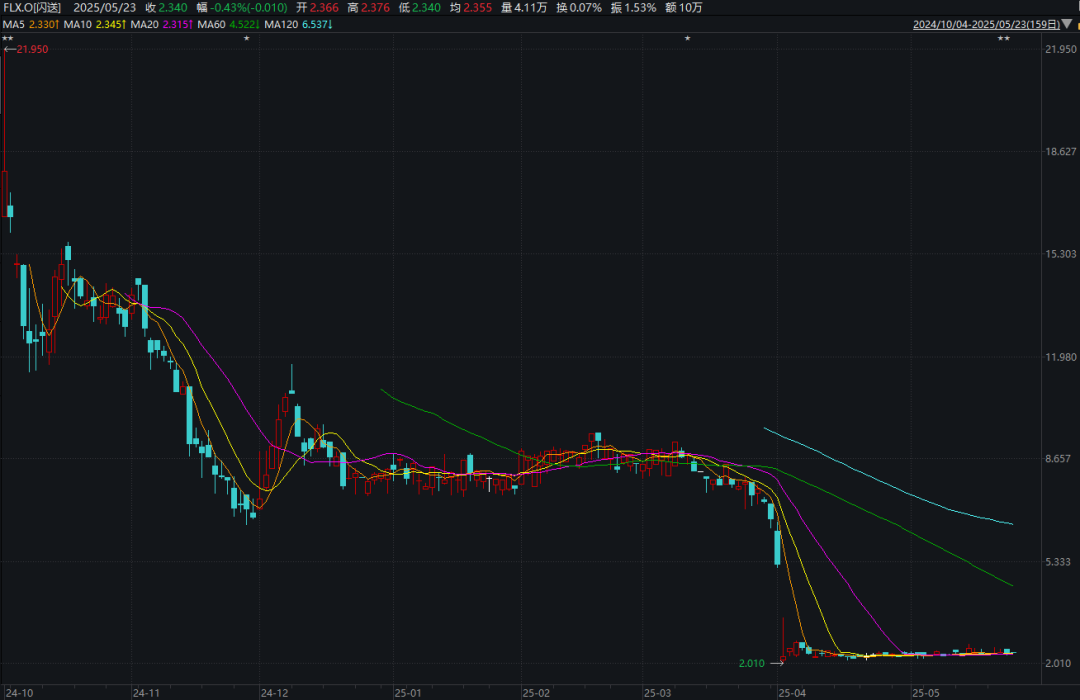Click the 21.950 high price arrow label

(26, 50)
